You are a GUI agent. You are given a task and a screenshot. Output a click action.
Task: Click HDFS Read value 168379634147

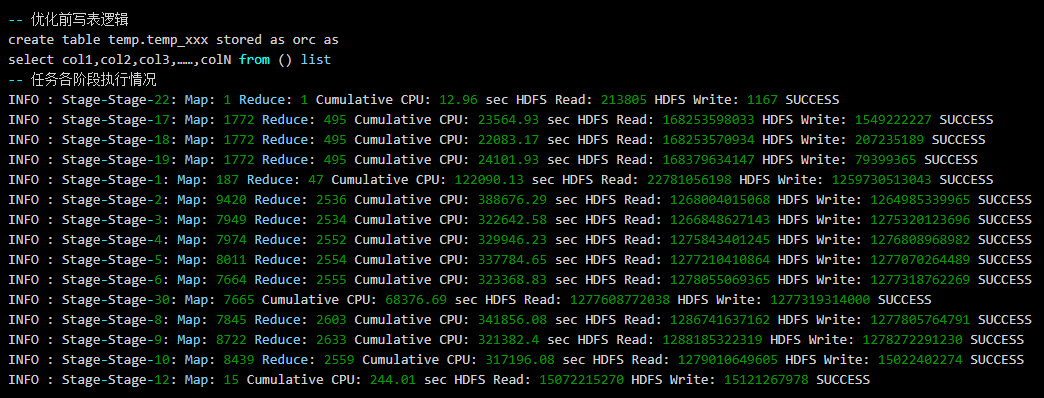click(x=708, y=160)
